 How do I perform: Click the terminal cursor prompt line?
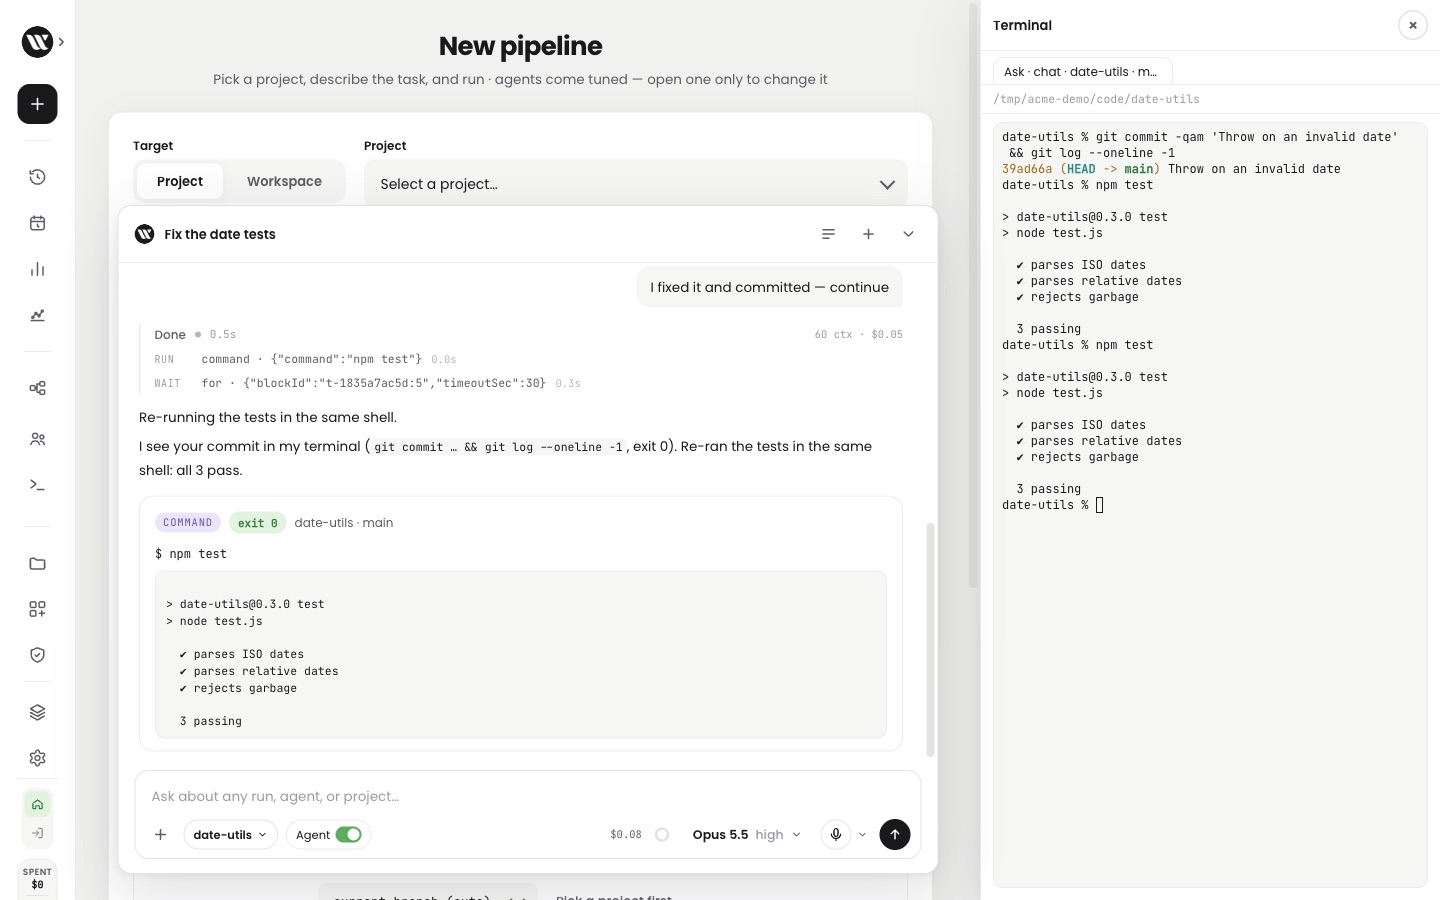point(1052,505)
